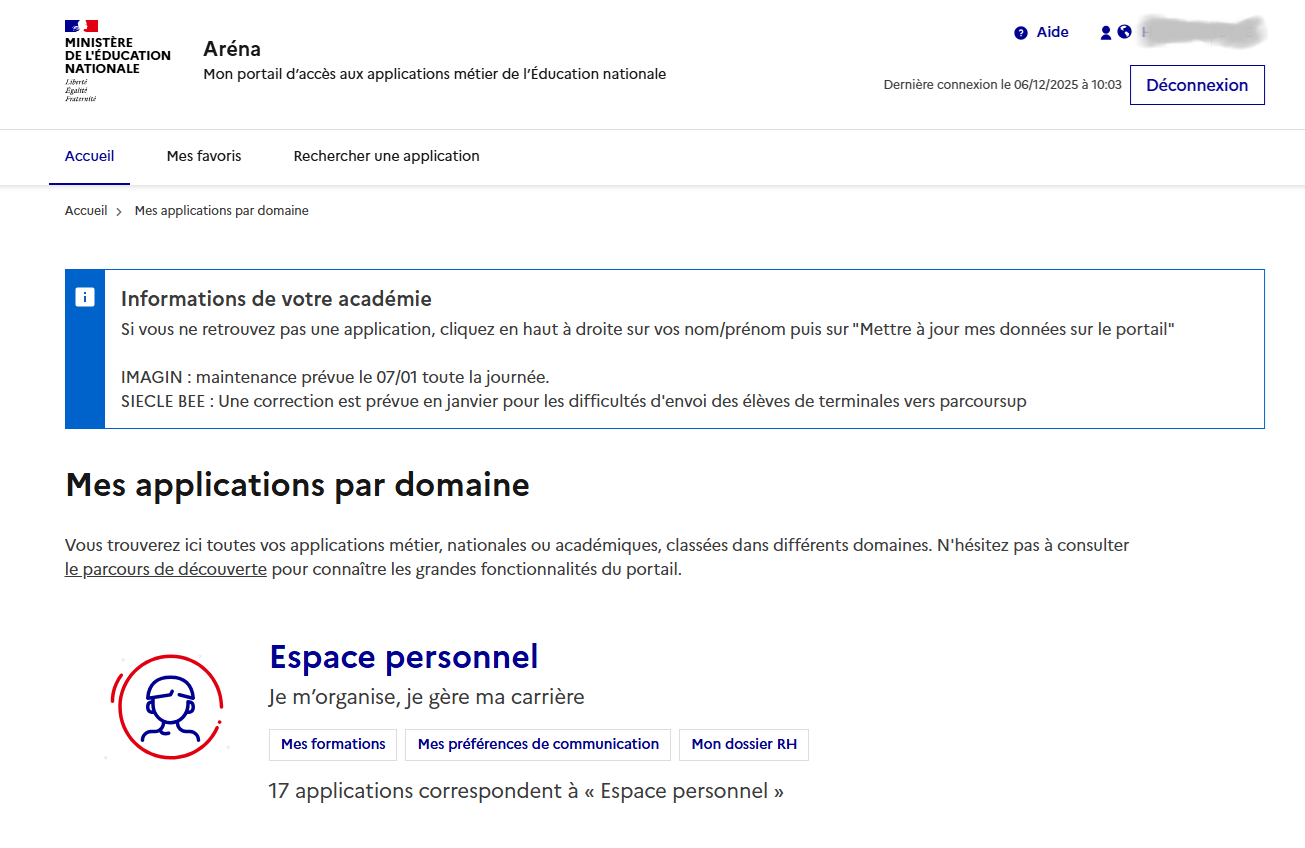Screen dimensions: 1305x848
Task: Click the Espace personnel circular avatar illustration
Action: click(167, 706)
